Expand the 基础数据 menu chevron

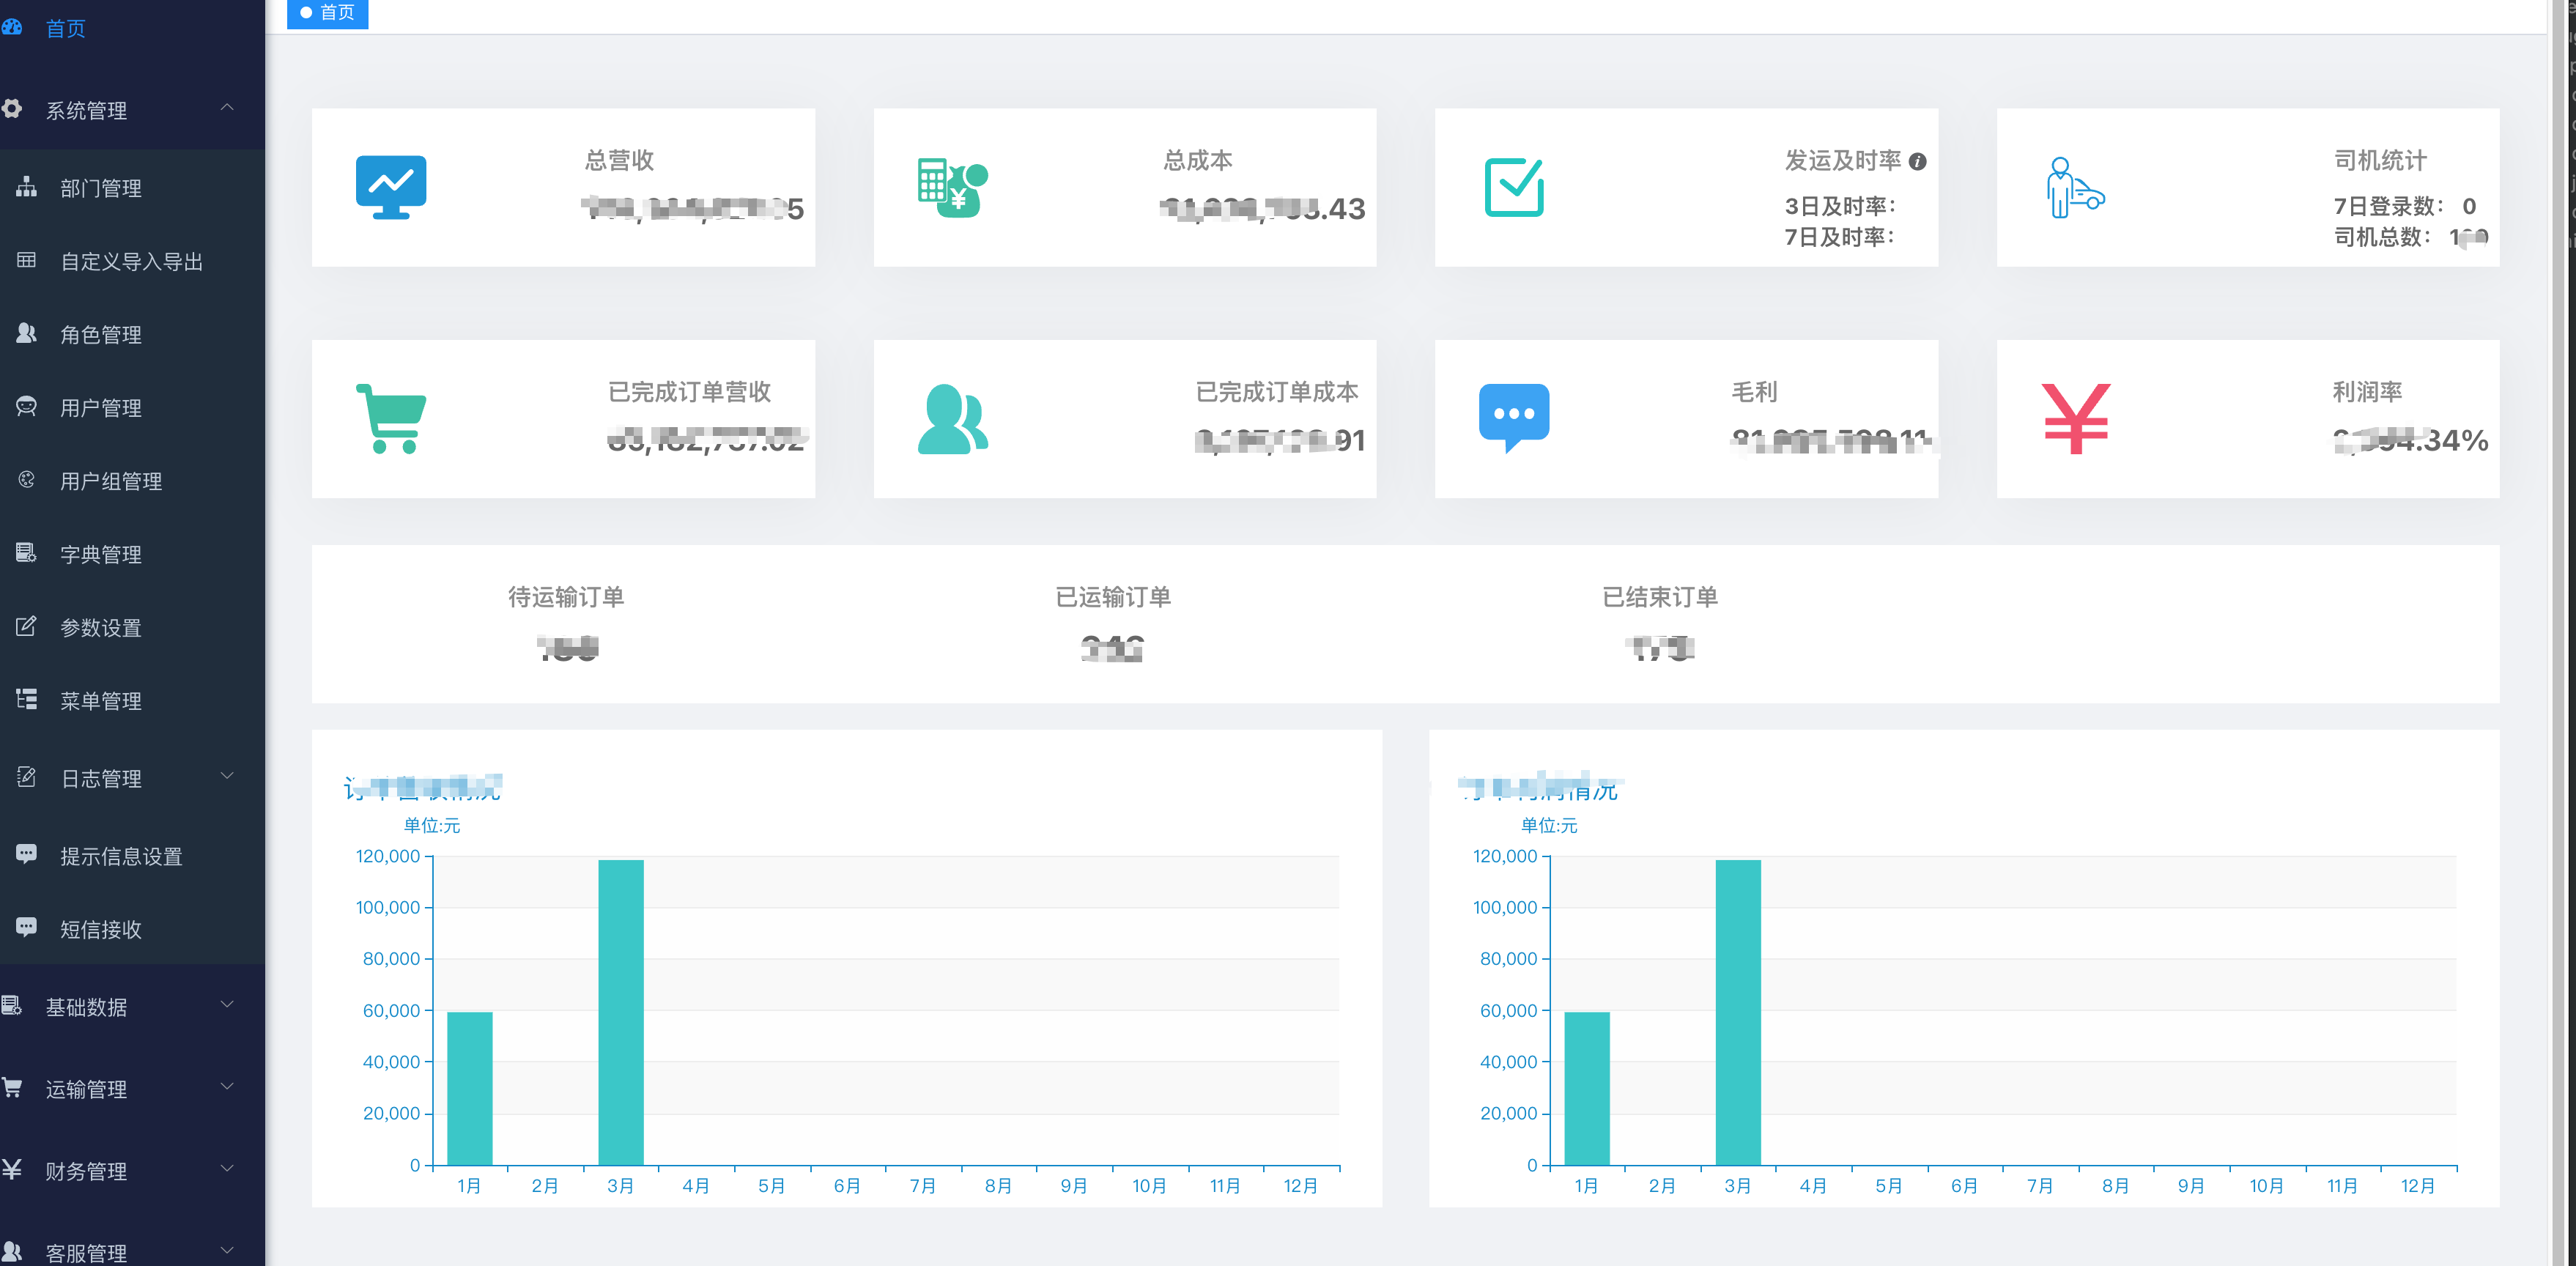[227, 1003]
